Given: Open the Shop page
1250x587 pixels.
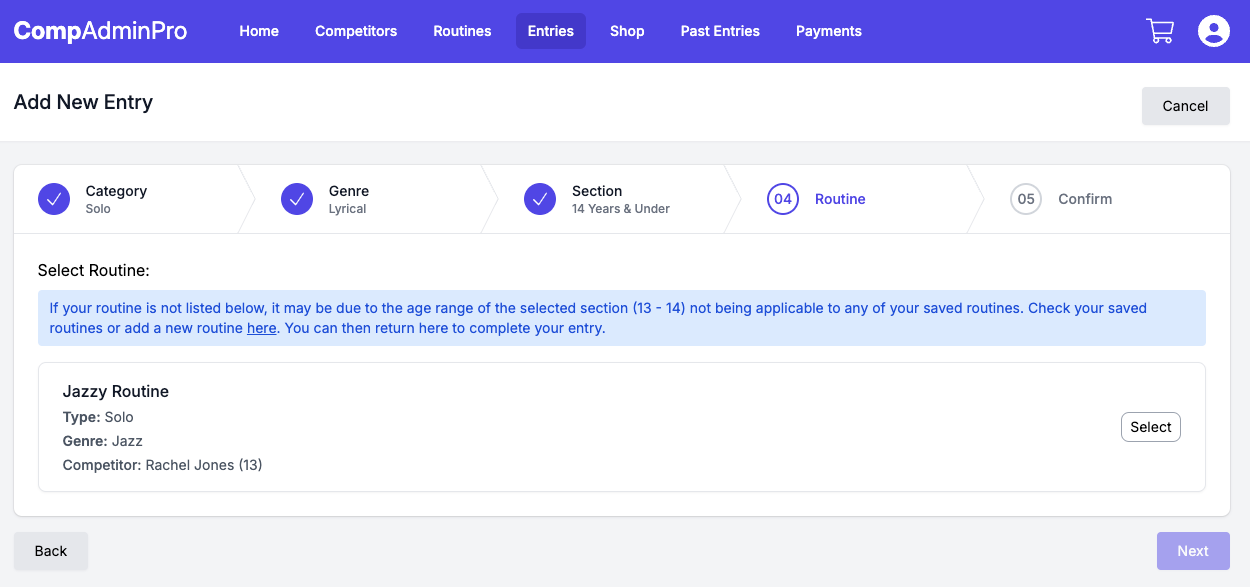Looking at the screenshot, I should coord(627,31).
